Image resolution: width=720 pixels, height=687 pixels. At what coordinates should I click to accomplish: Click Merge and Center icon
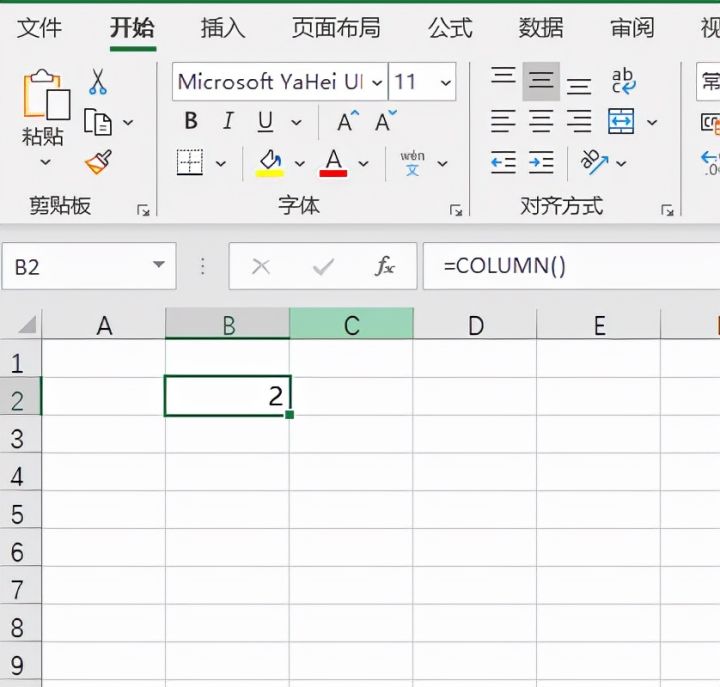[621, 122]
